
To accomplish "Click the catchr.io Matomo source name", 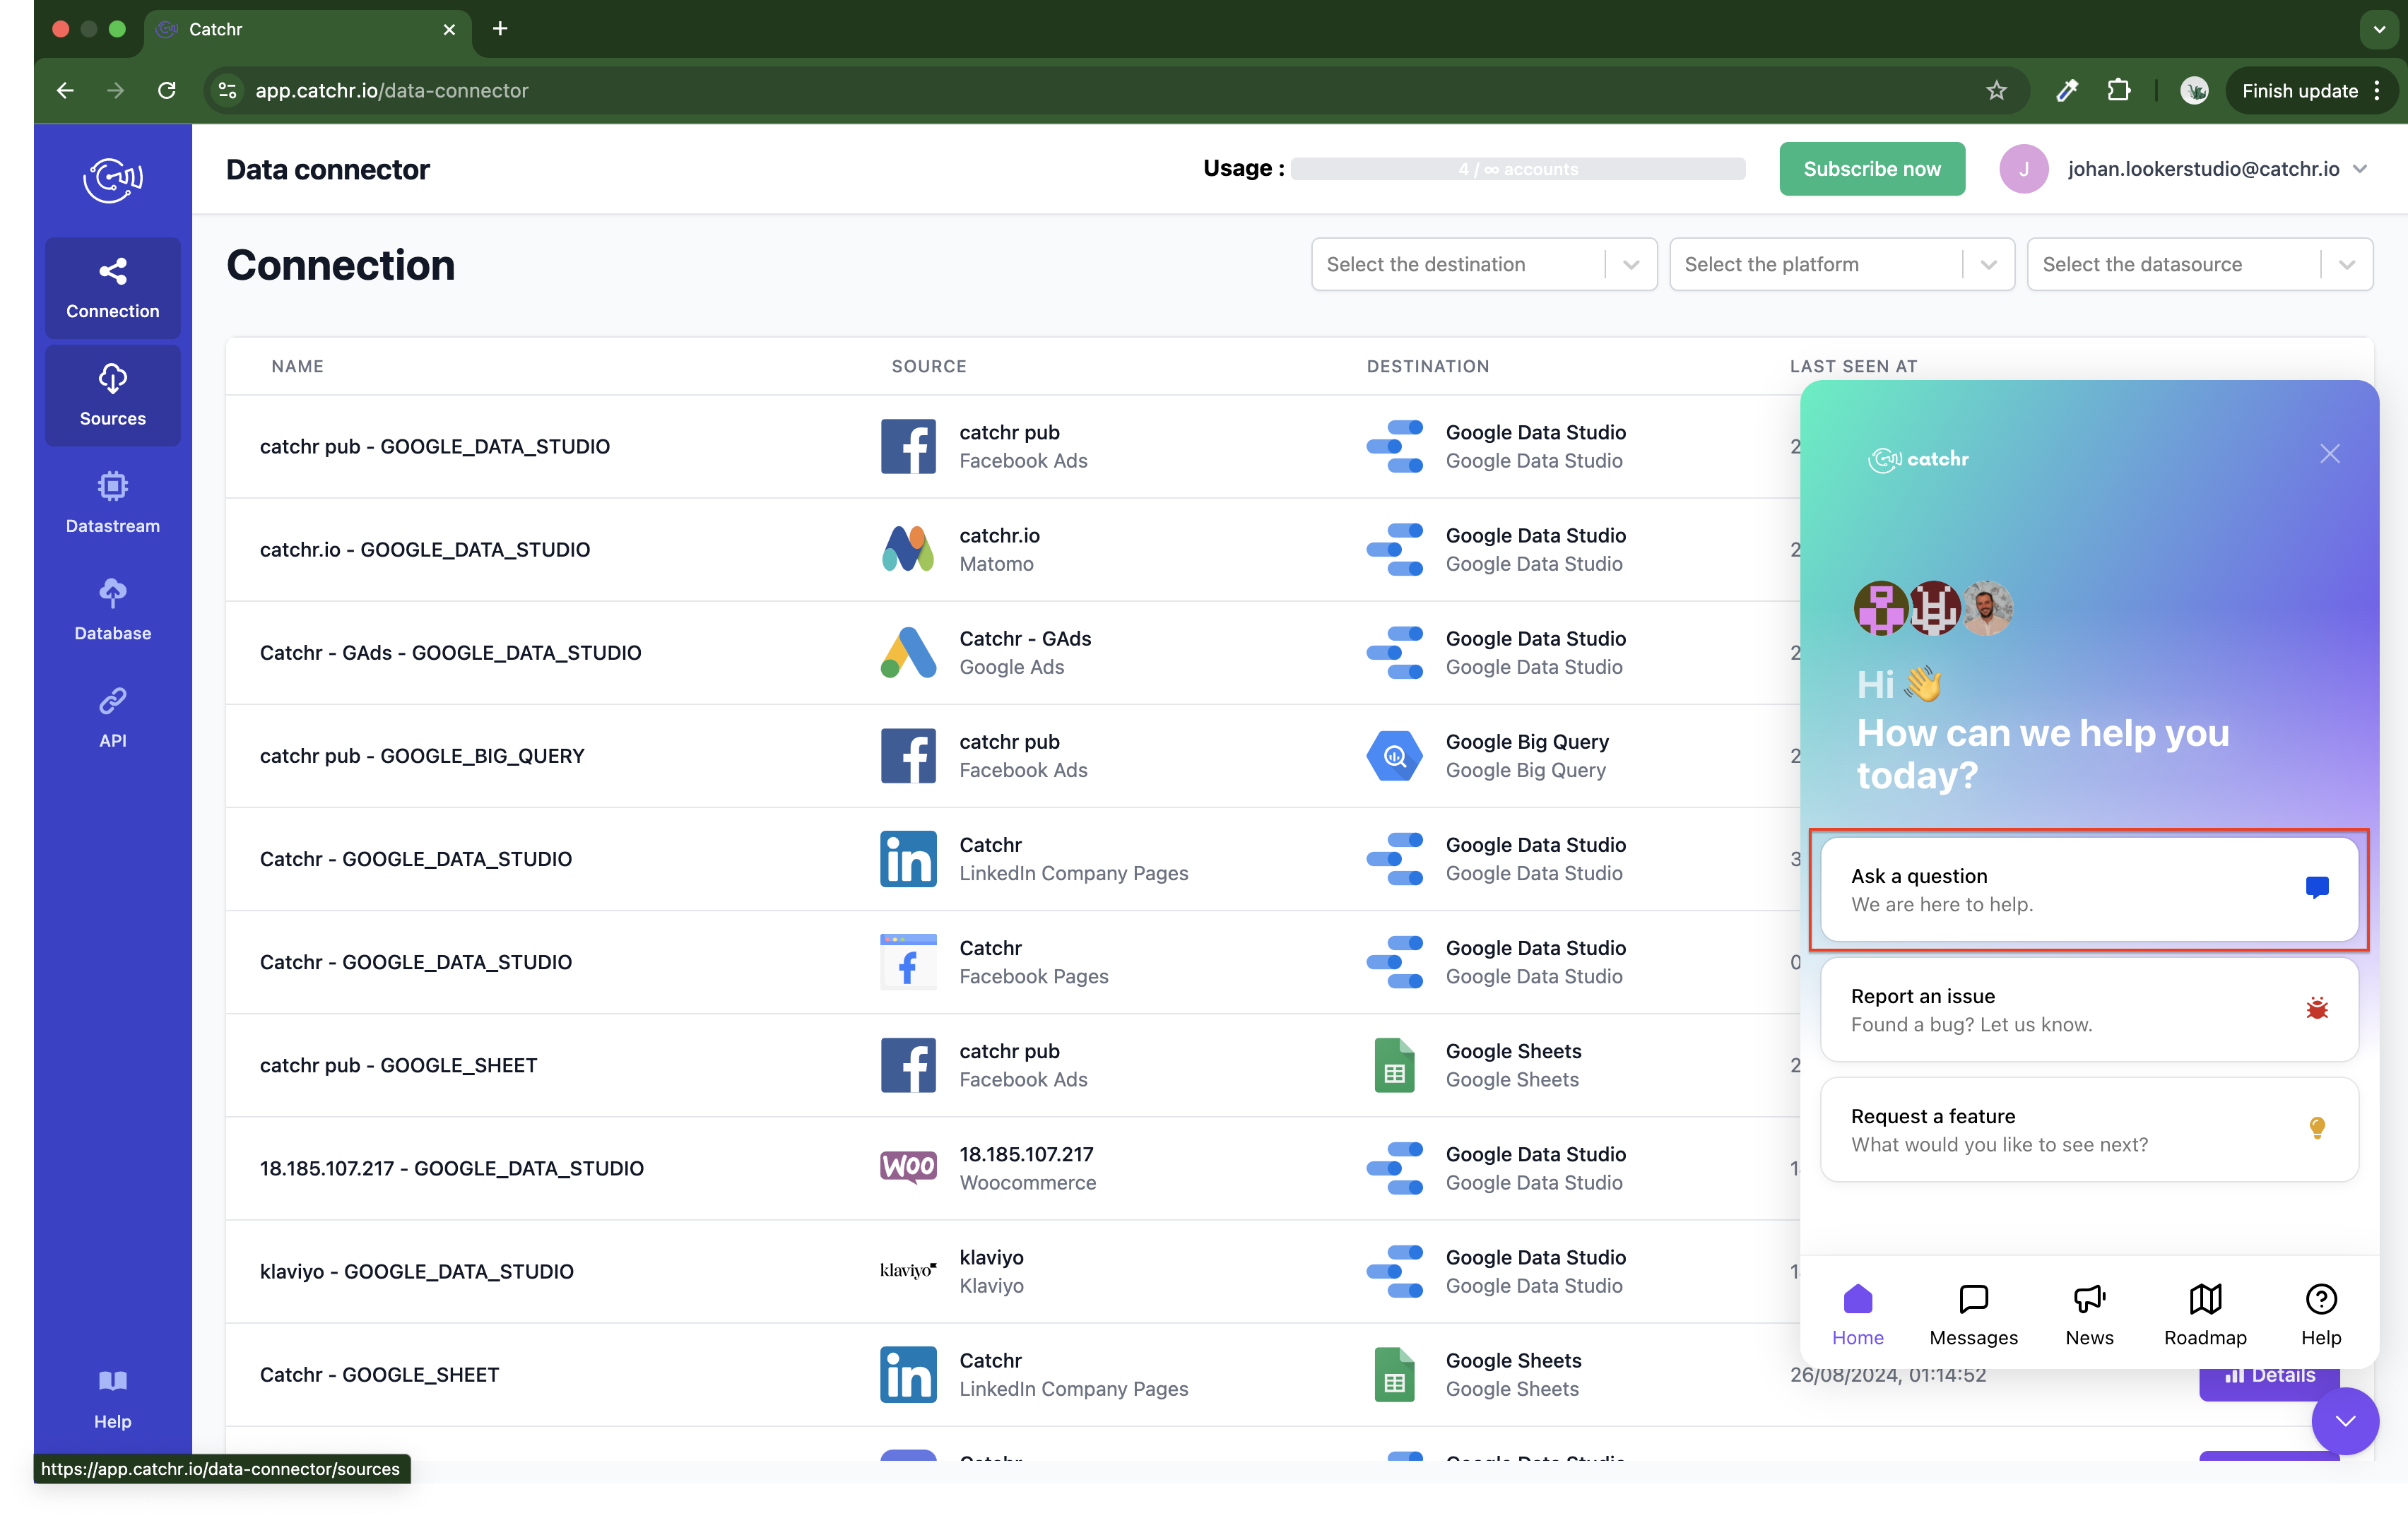I will [1000, 535].
